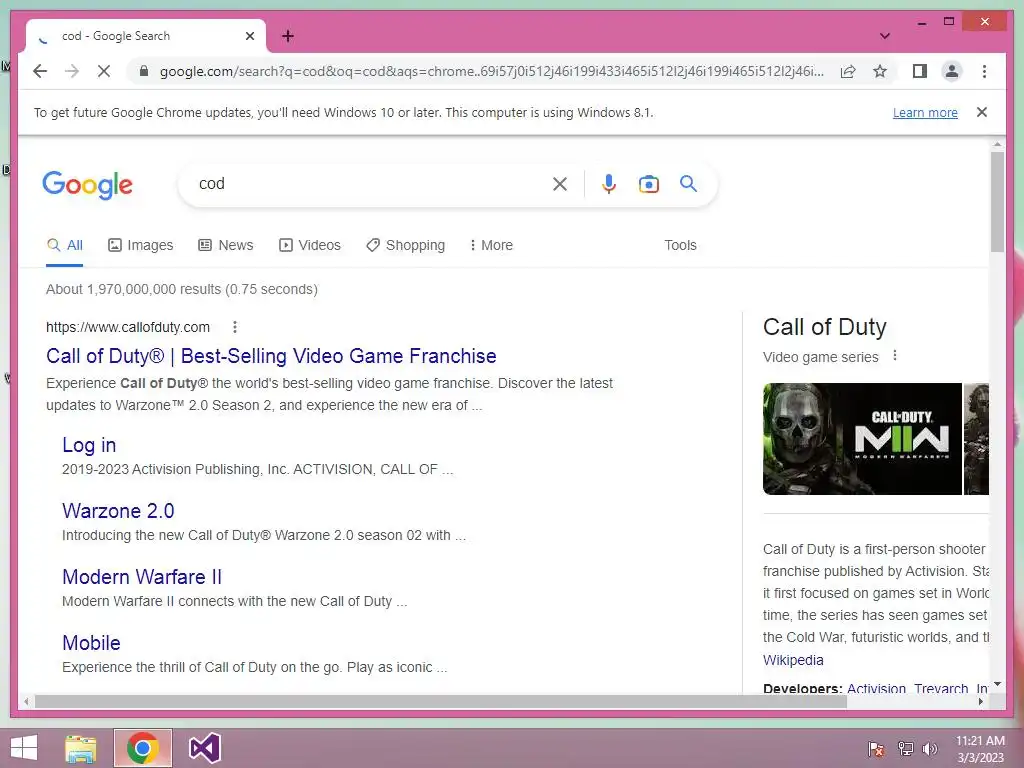Expand the More search categories
The image size is (1024, 768).
click(491, 246)
